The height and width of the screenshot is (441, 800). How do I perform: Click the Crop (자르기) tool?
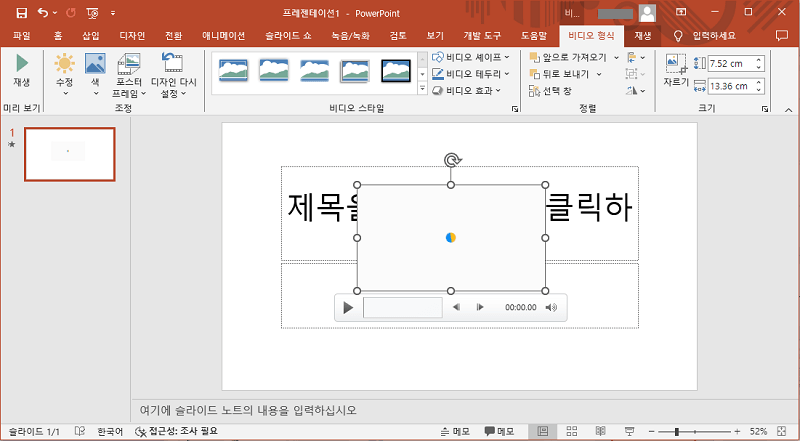pyautogui.click(x=676, y=70)
